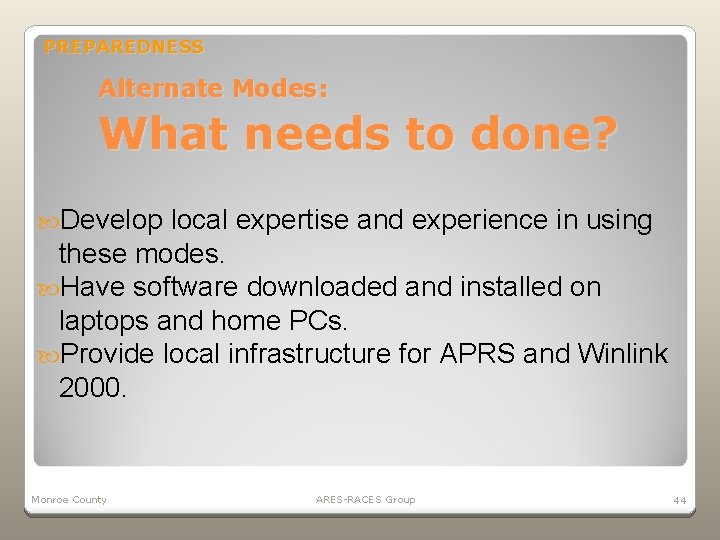The height and width of the screenshot is (540, 720).
Task: Click the 'Have software downloaded' bullet text
Action: tap(330, 303)
